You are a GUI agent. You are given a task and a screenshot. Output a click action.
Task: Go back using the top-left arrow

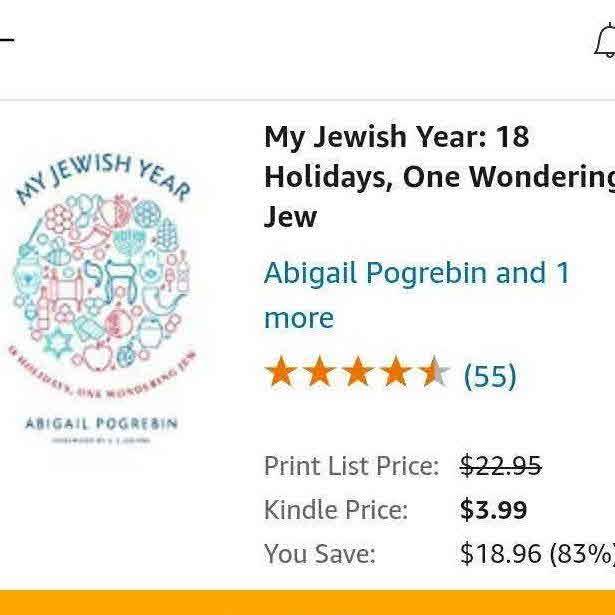point(6,42)
